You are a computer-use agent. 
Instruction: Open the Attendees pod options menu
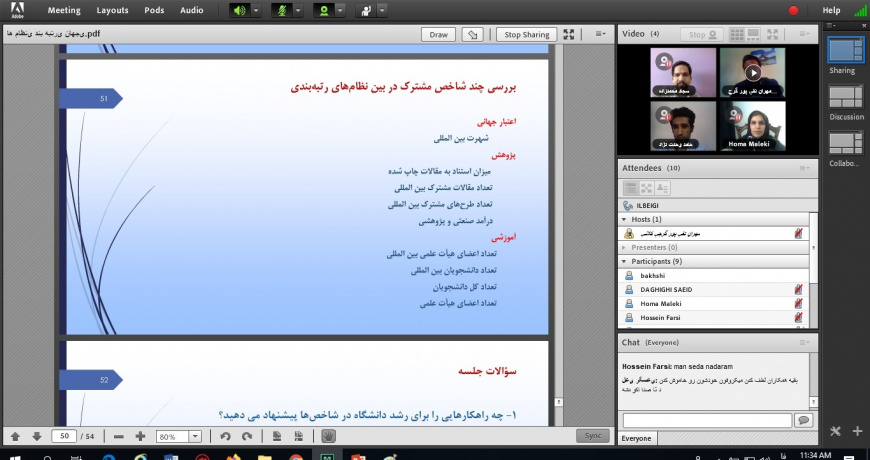805,168
